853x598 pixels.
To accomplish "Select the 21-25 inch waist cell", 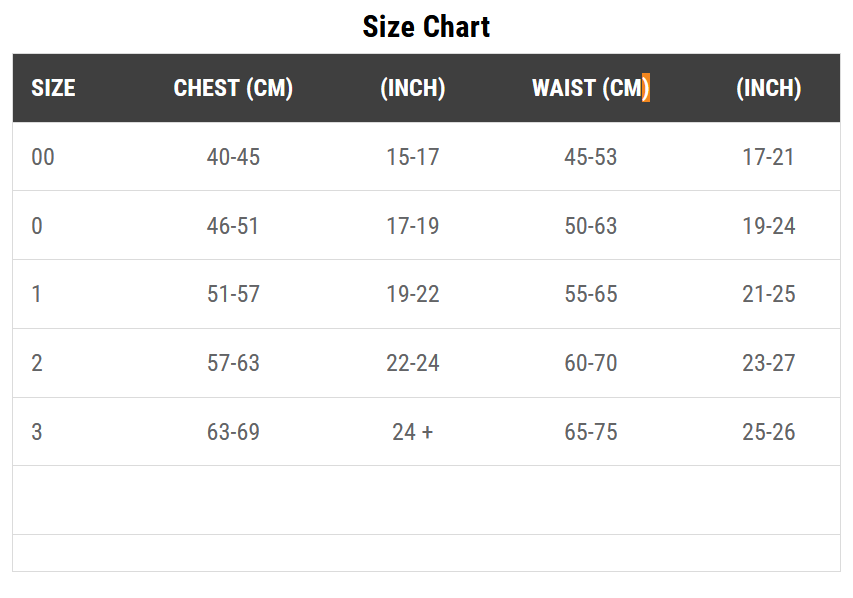I will [x=769, y=294].
